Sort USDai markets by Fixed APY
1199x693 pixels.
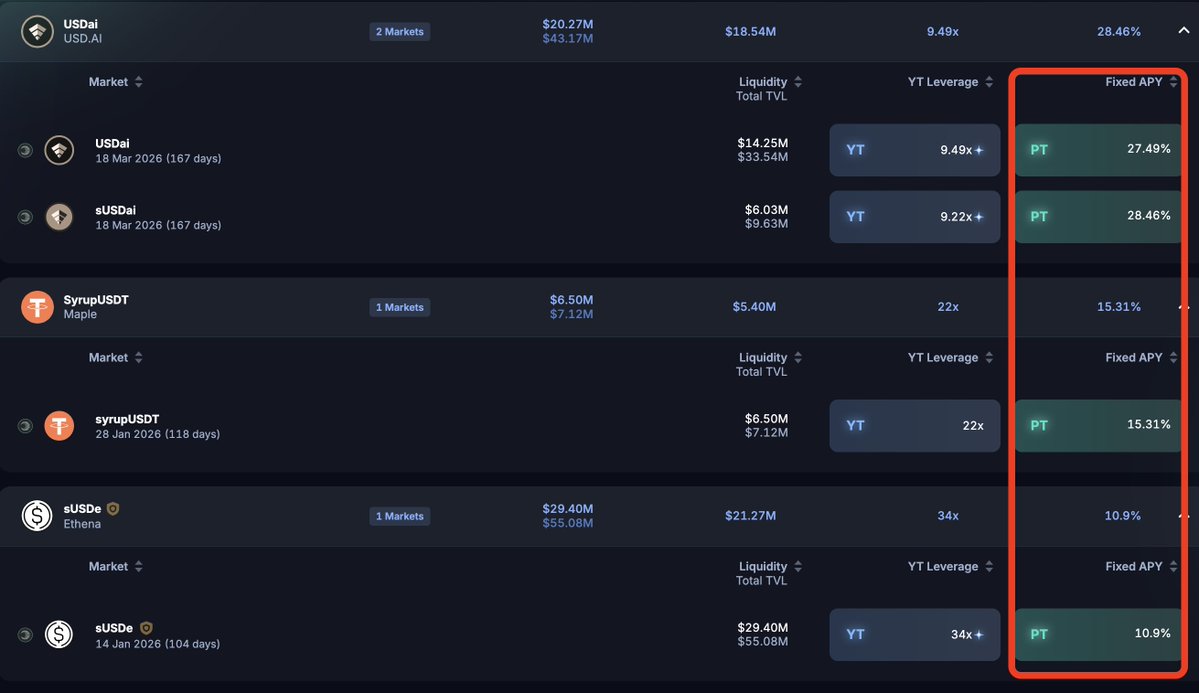point(1173,82)
